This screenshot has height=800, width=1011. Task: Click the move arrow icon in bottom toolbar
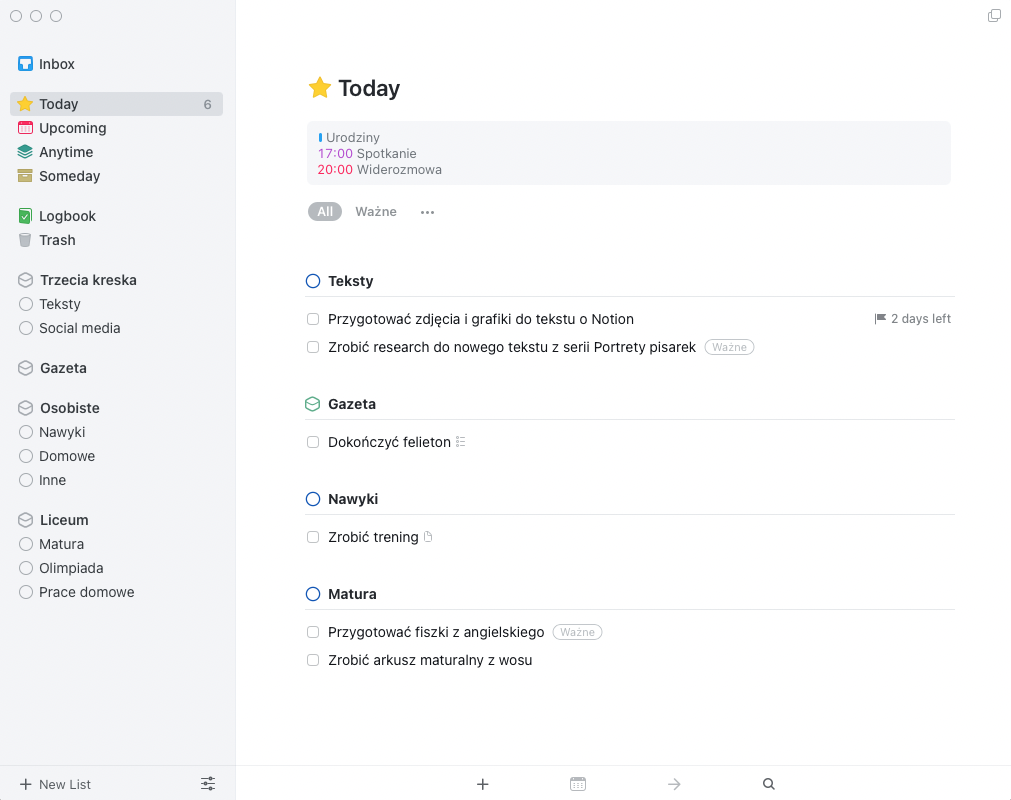pyautogui.click(x=674, y=784)
